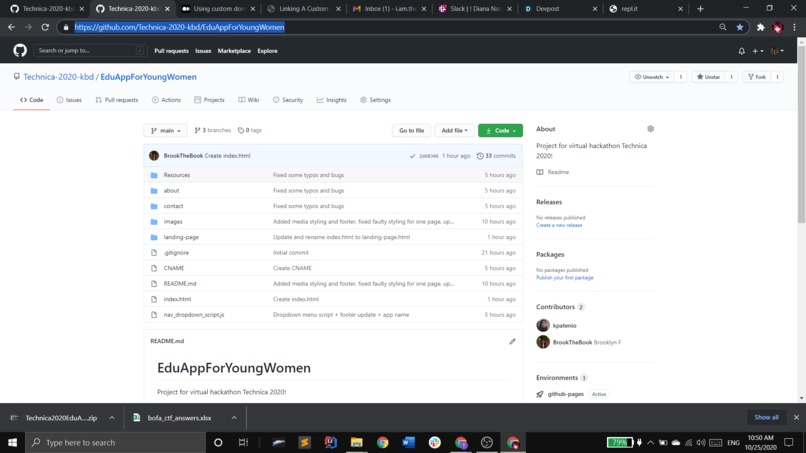Fork the repository
The height and width of the screenshot is (453, 806).
757,77
